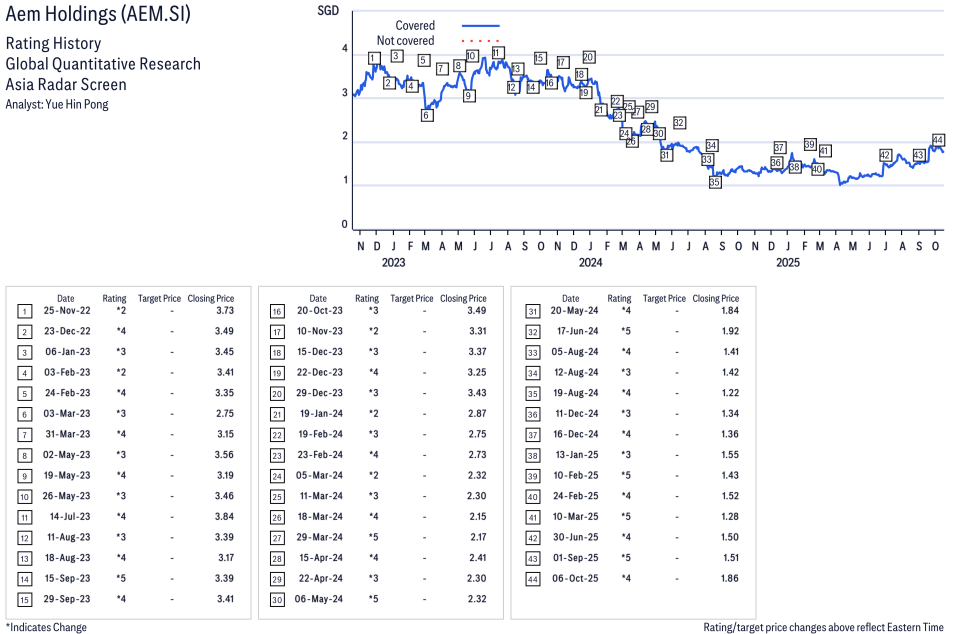Click the blue Covered legend line
Screen dimensions: 955x634
point(480,26)
